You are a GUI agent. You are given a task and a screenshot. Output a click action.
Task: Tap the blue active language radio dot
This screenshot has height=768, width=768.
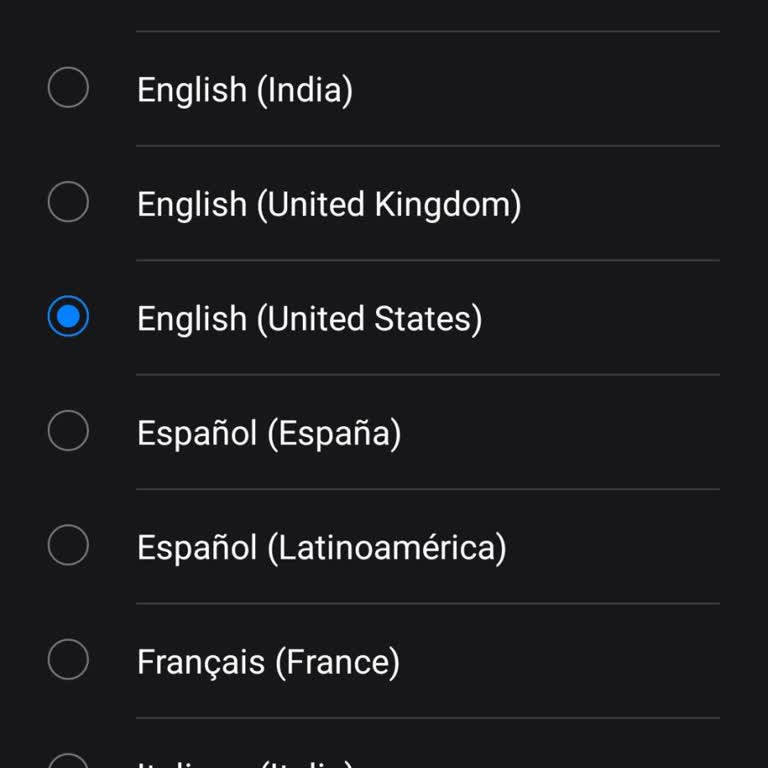point(68,318)
